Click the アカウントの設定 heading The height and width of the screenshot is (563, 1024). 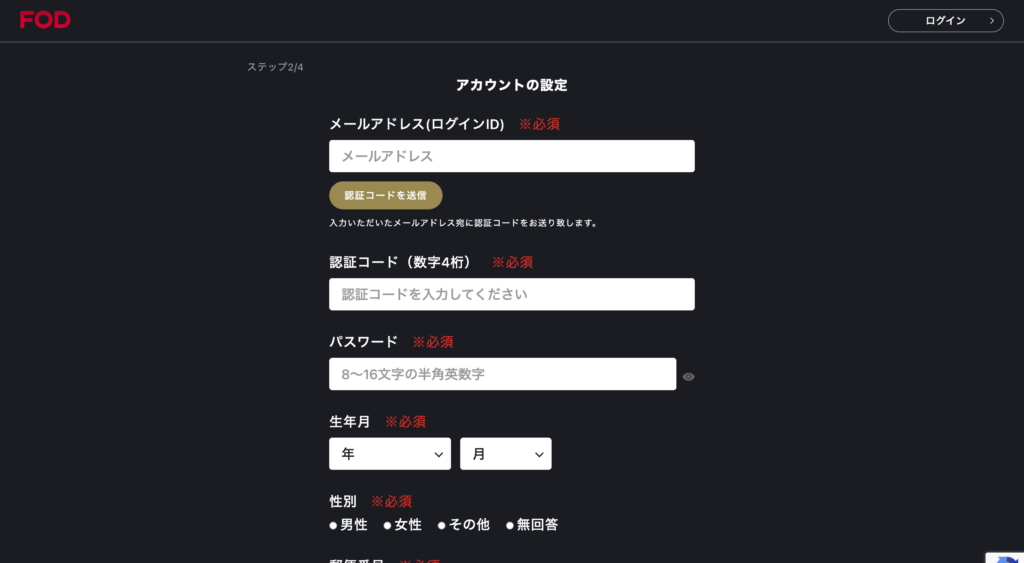tap(511, 85)
